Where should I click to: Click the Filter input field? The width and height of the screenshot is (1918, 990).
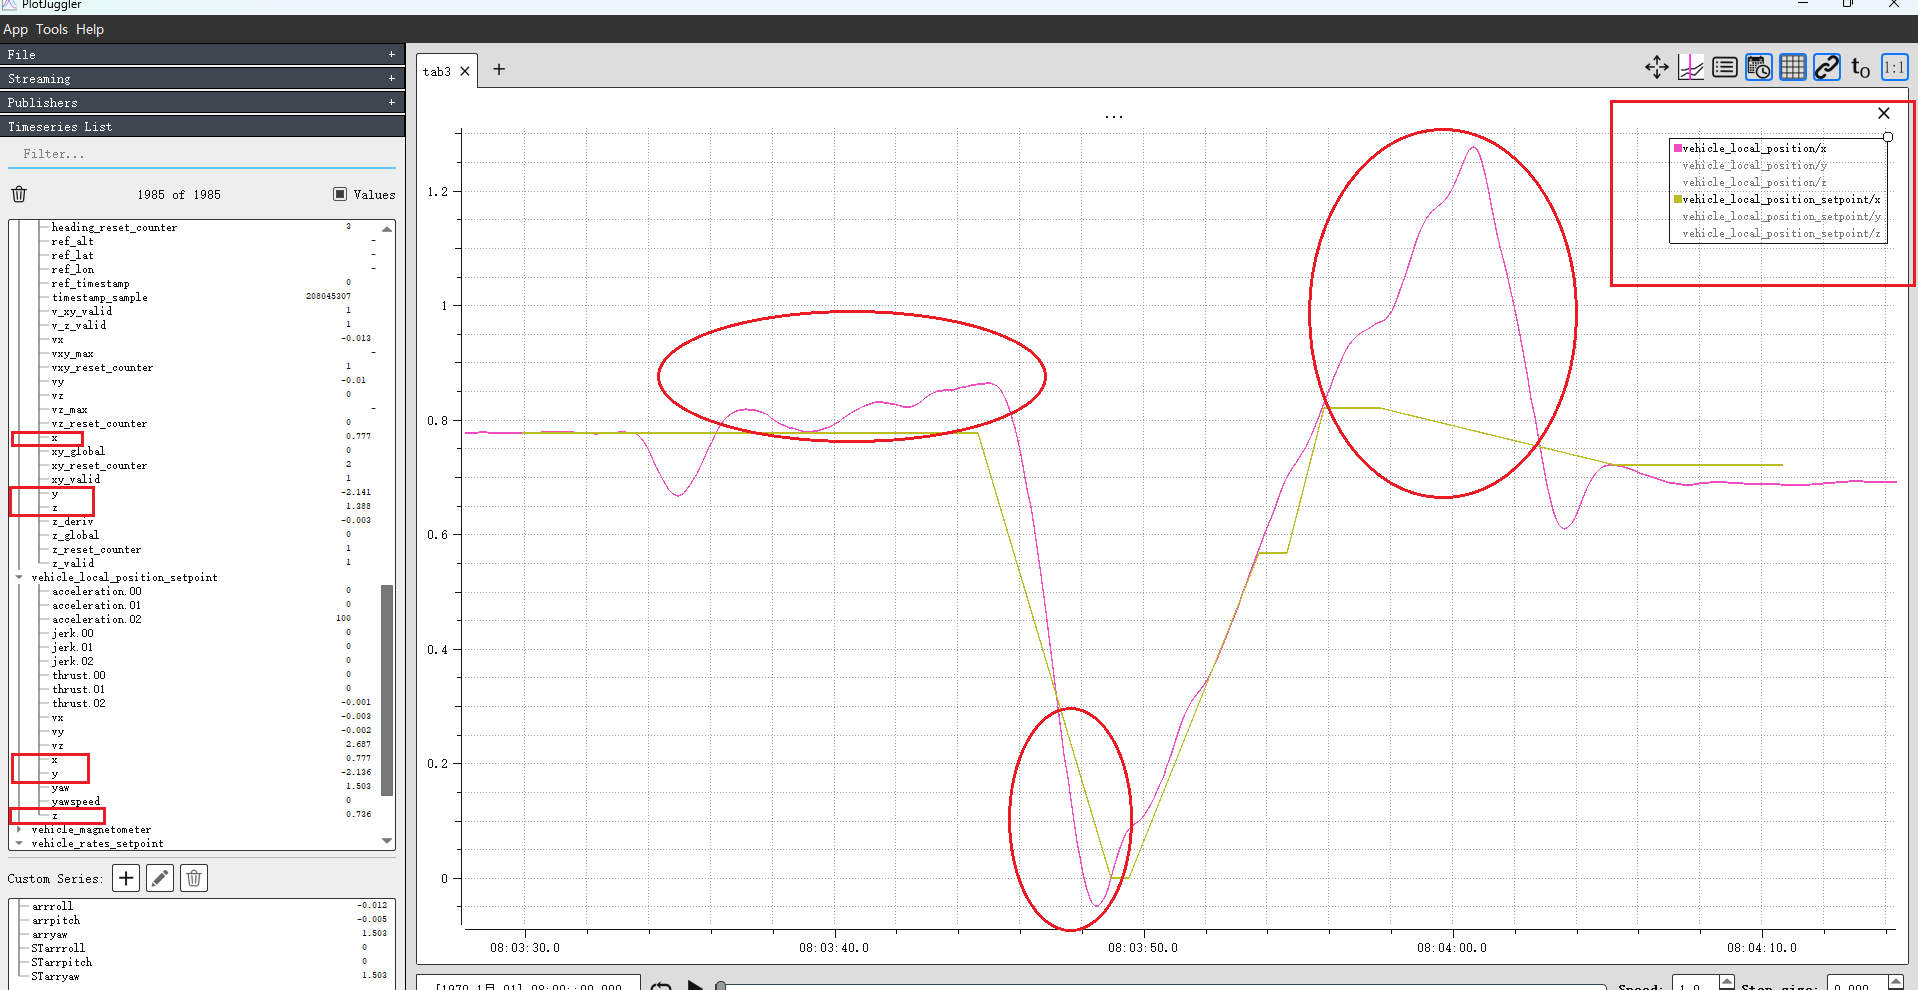(200, 154)
